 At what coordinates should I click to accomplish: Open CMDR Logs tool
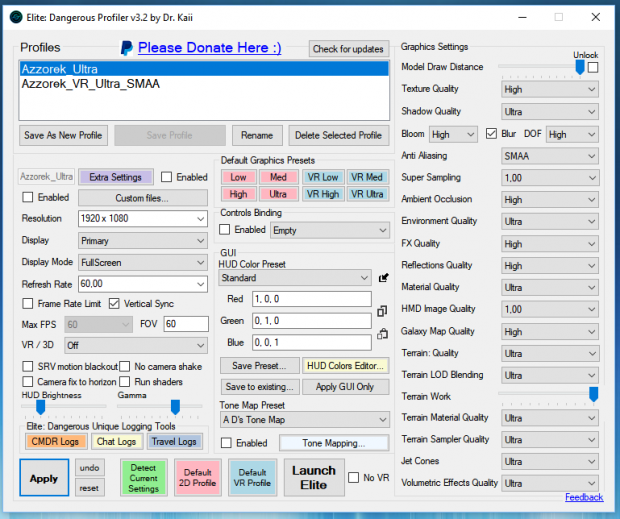pos(55,441)
